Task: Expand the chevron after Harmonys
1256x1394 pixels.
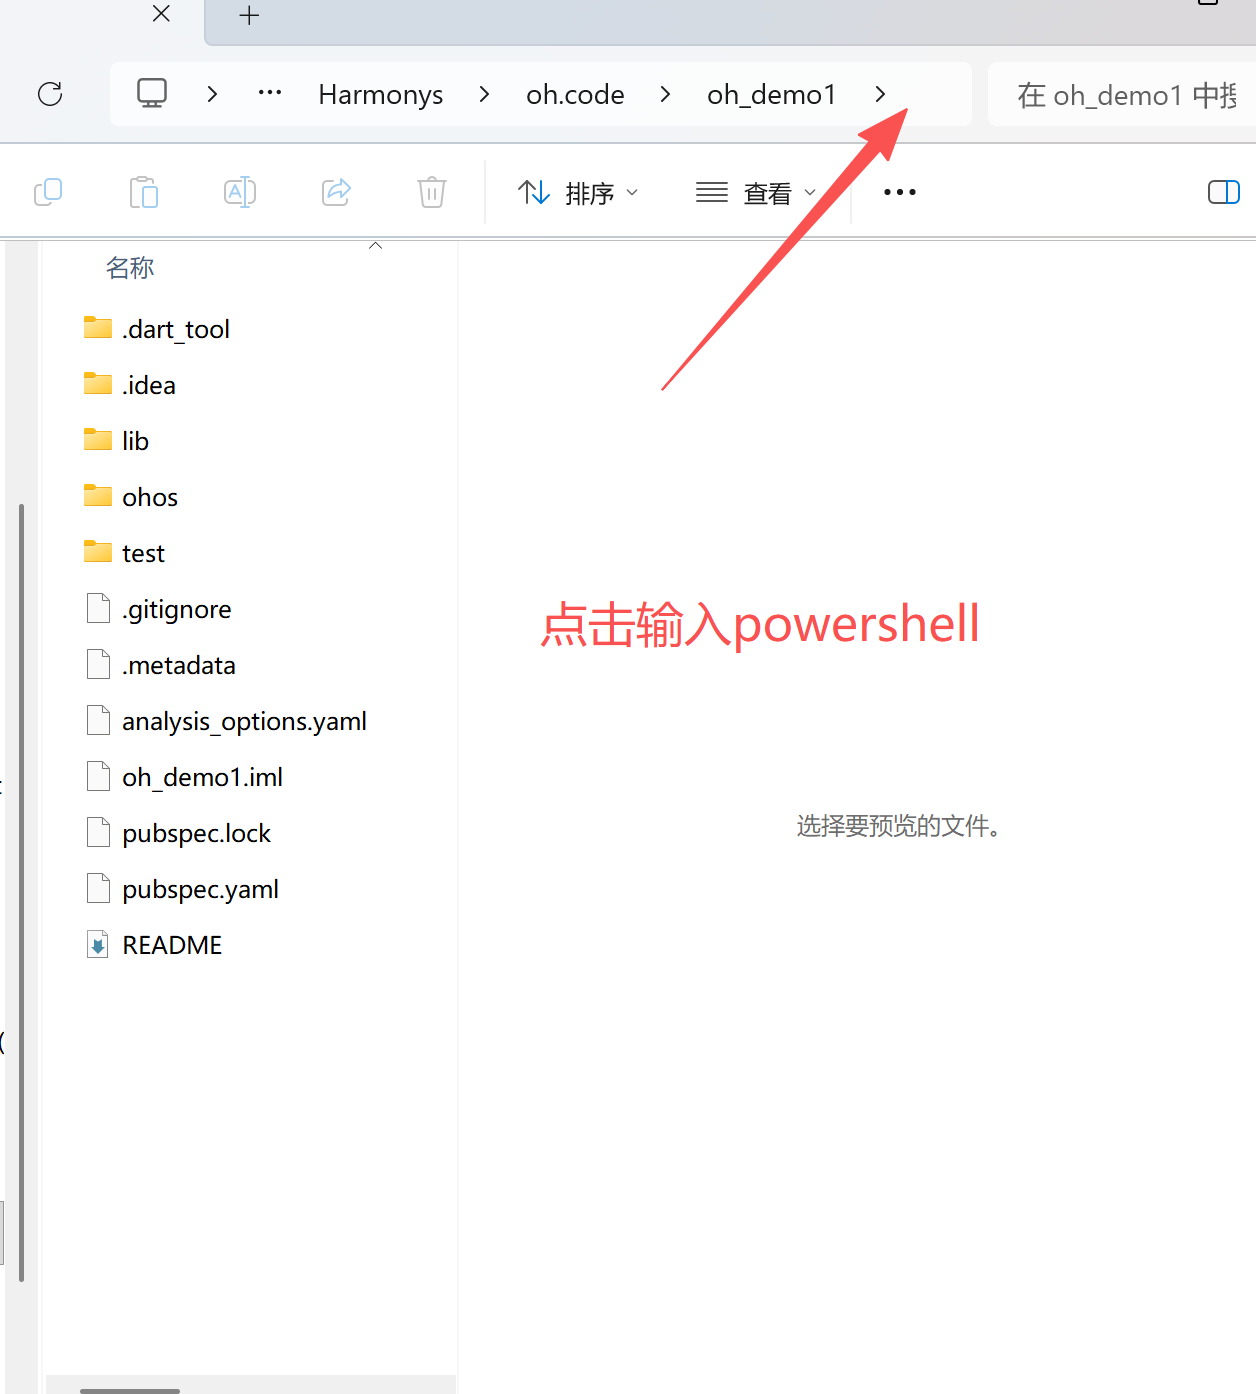Action: point(485,94)
